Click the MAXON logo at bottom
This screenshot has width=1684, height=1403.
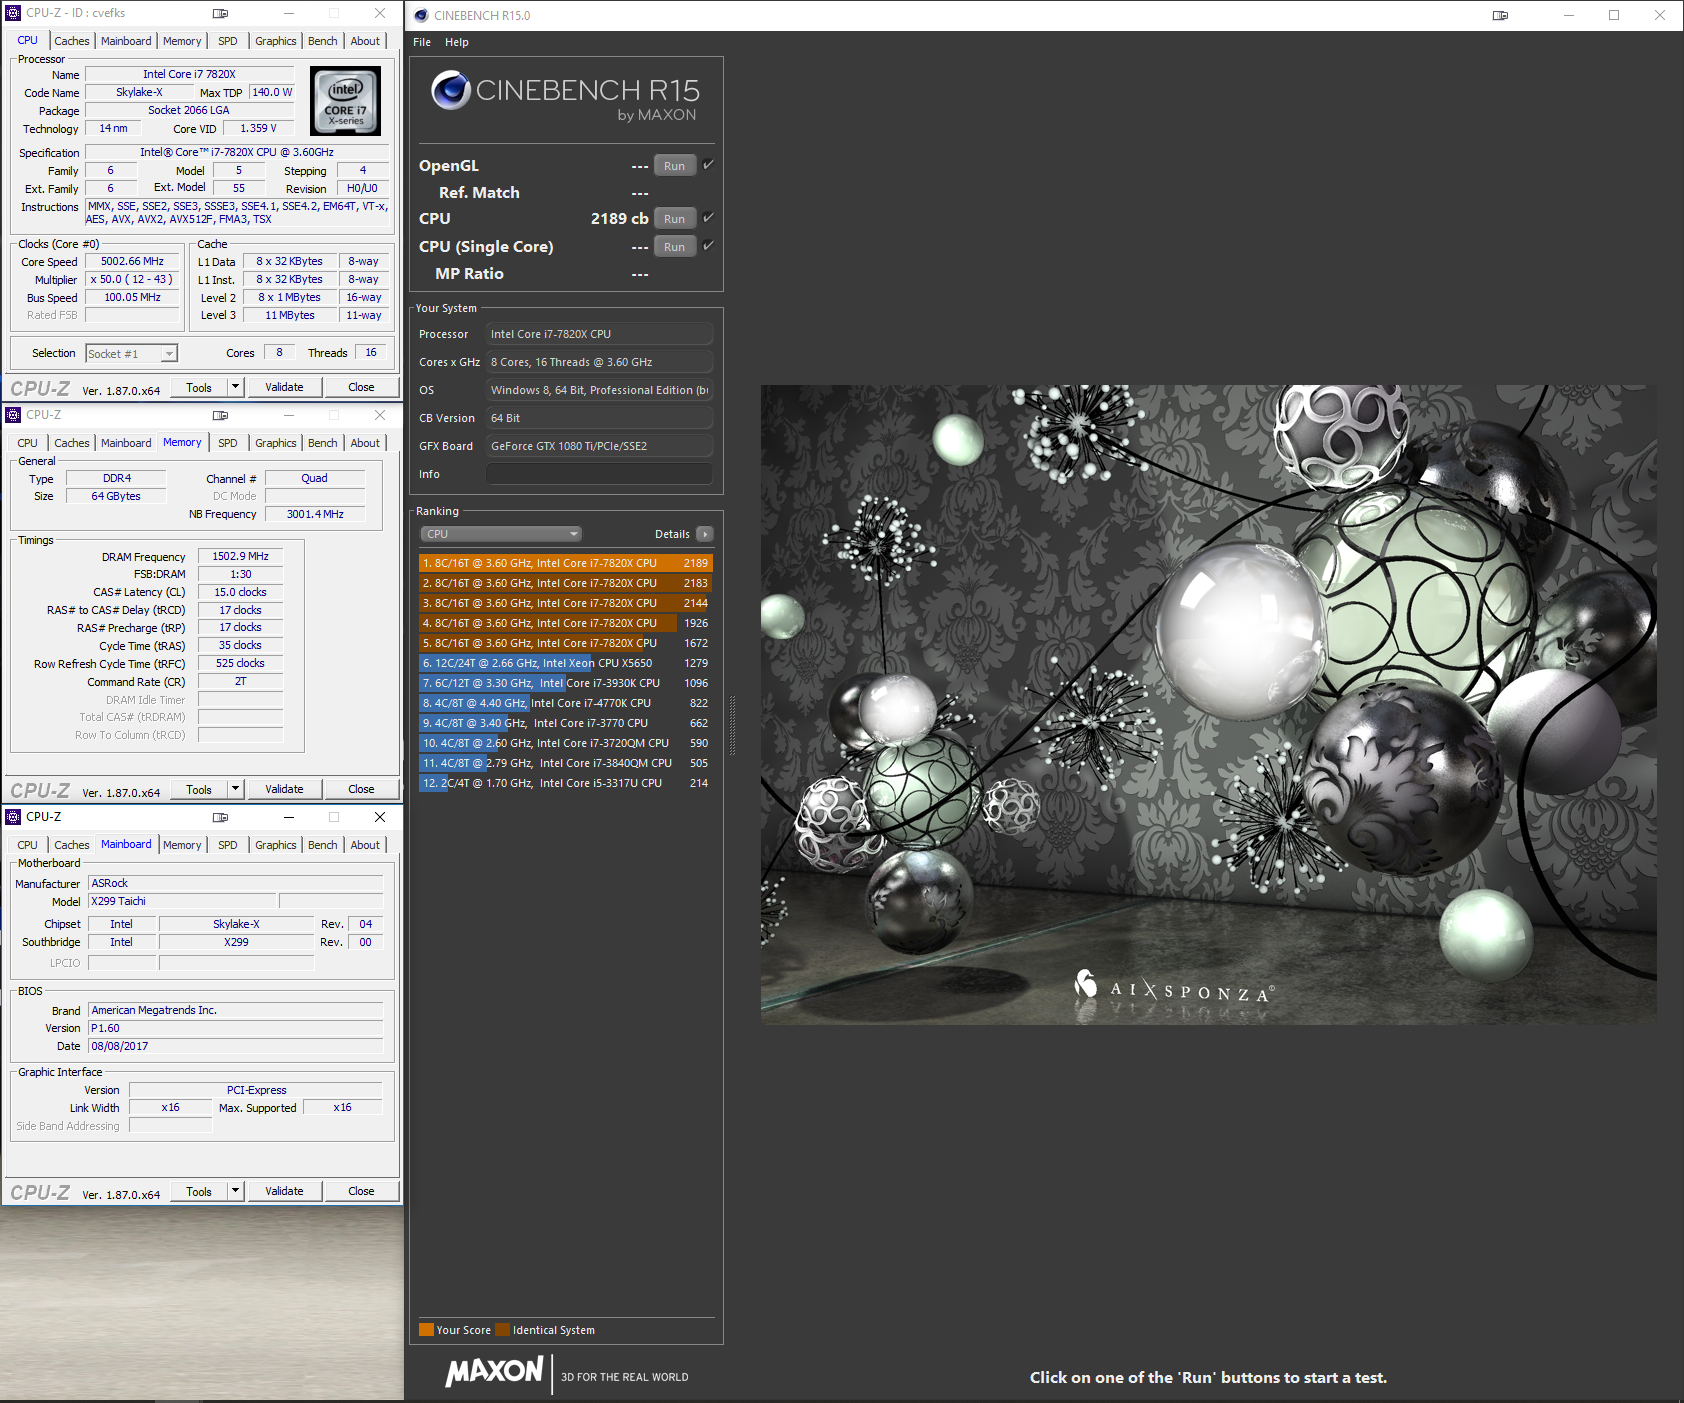coord(495,1371)
